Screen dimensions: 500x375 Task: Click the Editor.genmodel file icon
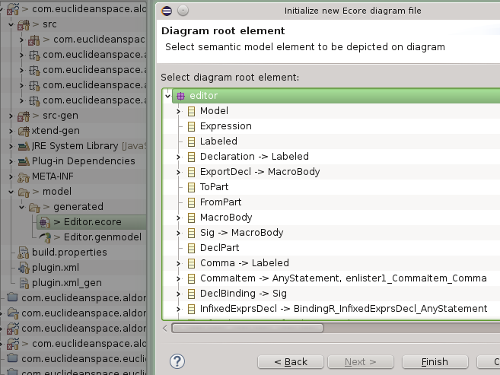tap(45, 237)
